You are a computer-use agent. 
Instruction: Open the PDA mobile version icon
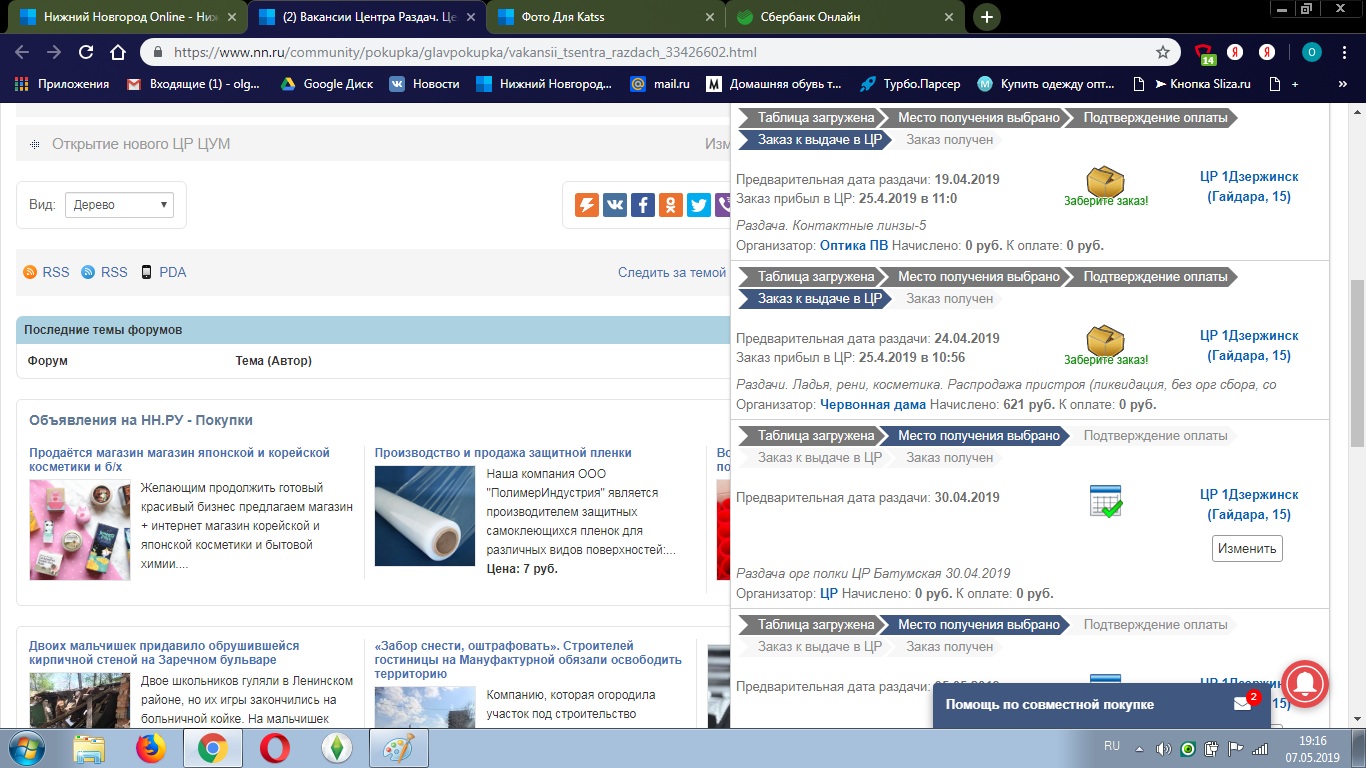(x=146, y=272)
